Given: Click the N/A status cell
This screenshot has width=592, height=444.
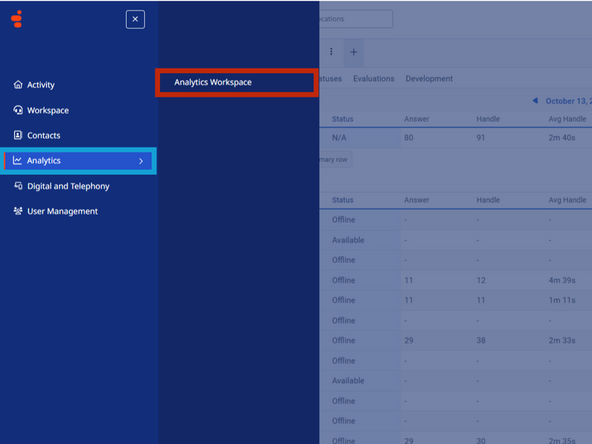Looking at the screenshot, I should 339,138.
